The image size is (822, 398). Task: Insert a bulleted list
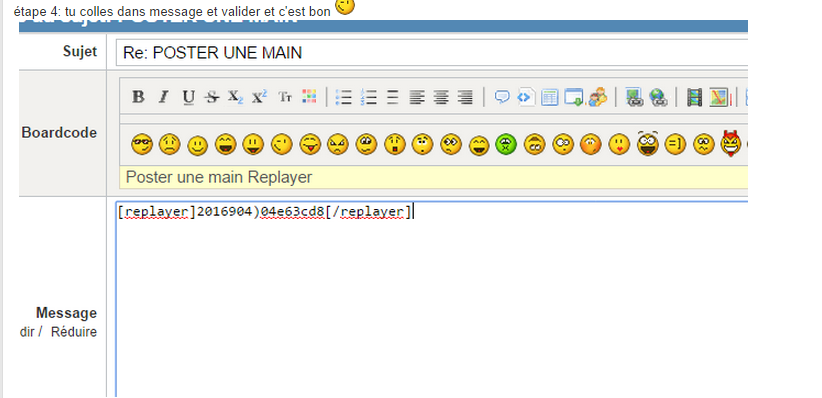[x=343, y=97]
